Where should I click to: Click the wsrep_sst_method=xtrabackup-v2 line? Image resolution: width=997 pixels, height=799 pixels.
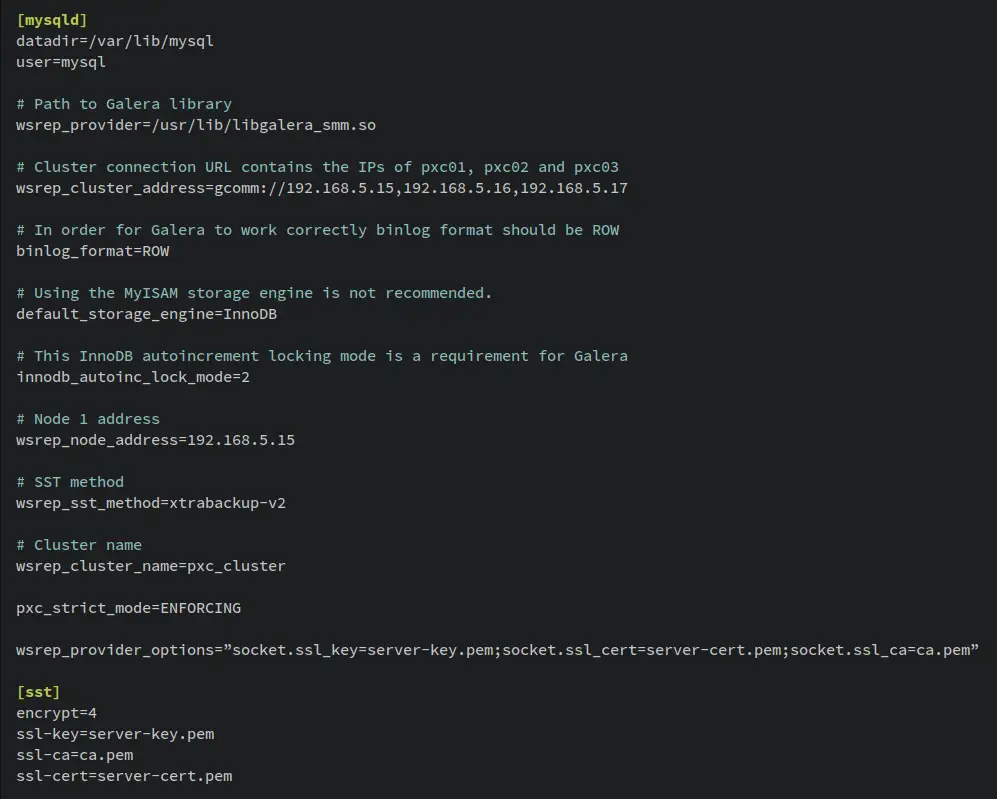[x=151, y=503]
